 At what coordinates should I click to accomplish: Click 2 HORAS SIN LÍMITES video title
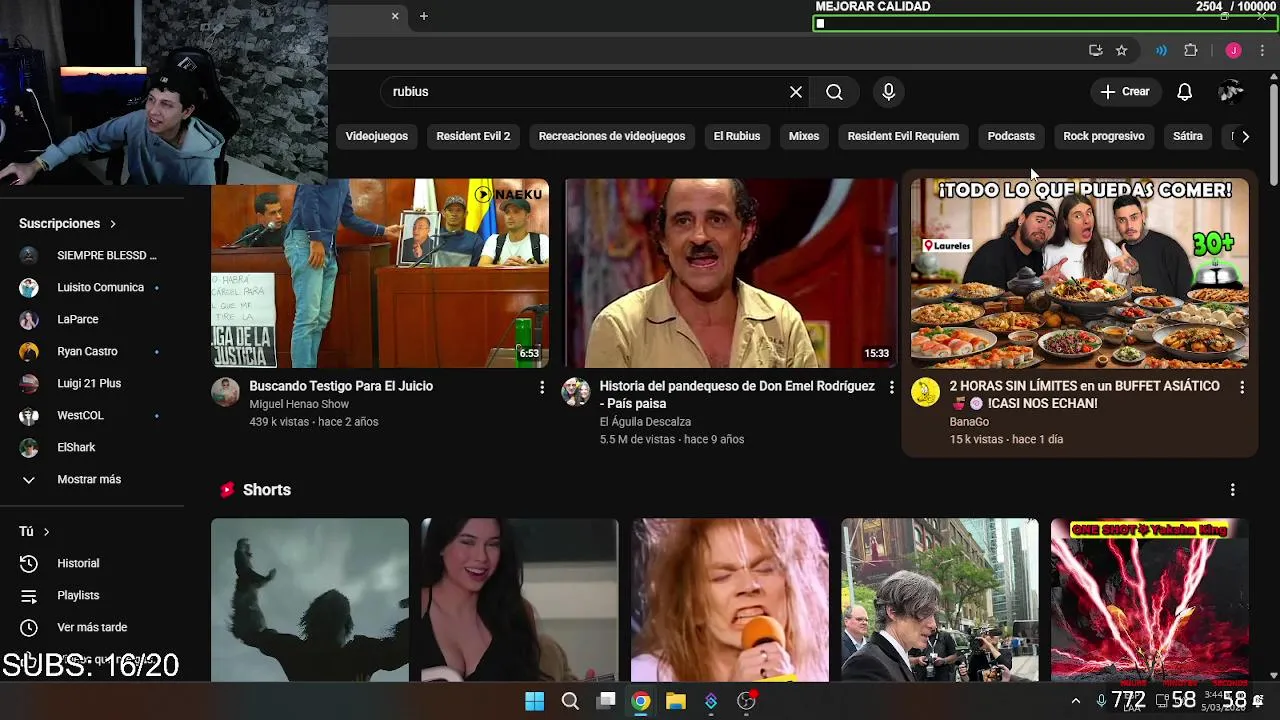coord(1085,395)
